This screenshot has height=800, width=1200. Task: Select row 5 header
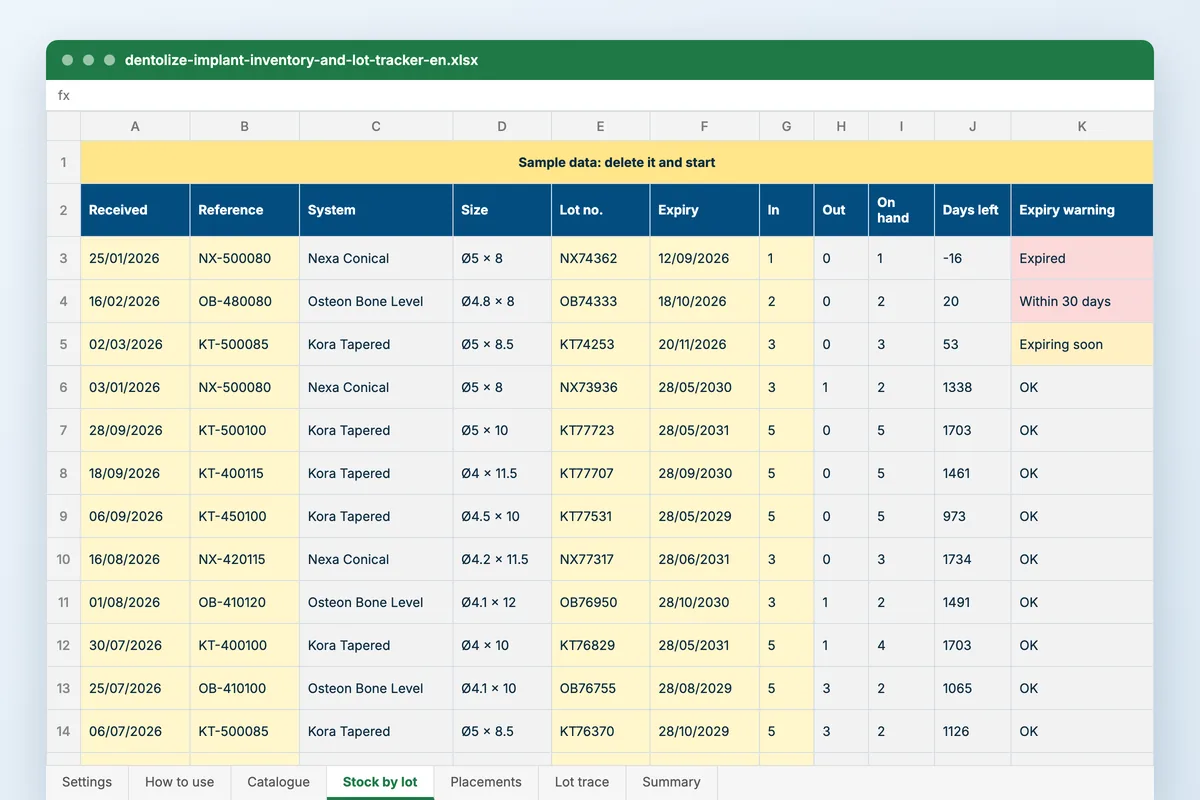point(63,344)
